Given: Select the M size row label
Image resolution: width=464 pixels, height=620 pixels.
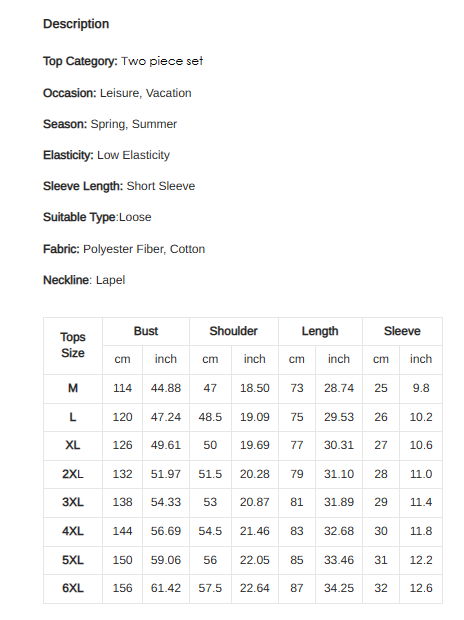Looking at the screenshot, I should pos(73,388).
